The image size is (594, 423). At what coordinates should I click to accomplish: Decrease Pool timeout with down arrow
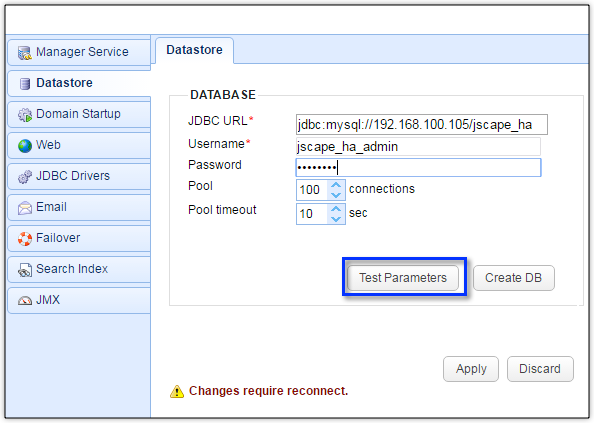pyautogui.click(x=336, y=219)
